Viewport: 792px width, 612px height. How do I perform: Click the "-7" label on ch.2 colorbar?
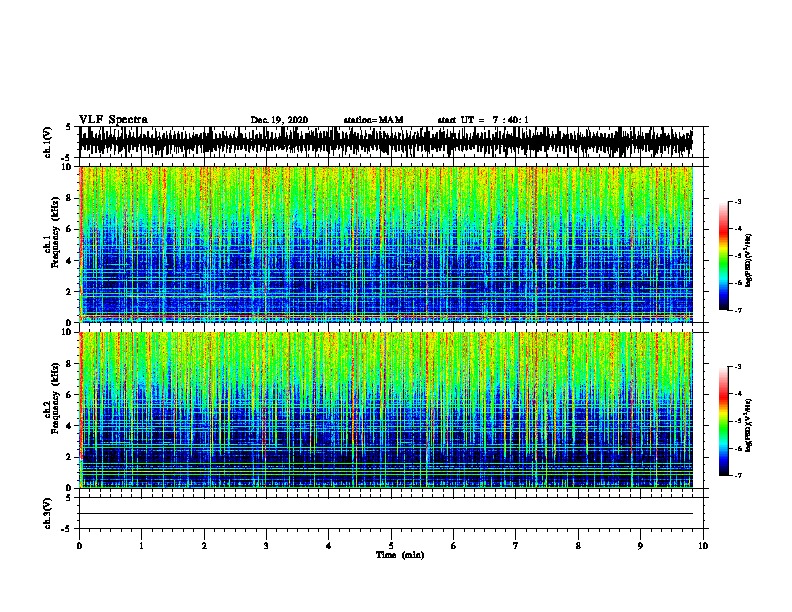[x=737, y=475]
